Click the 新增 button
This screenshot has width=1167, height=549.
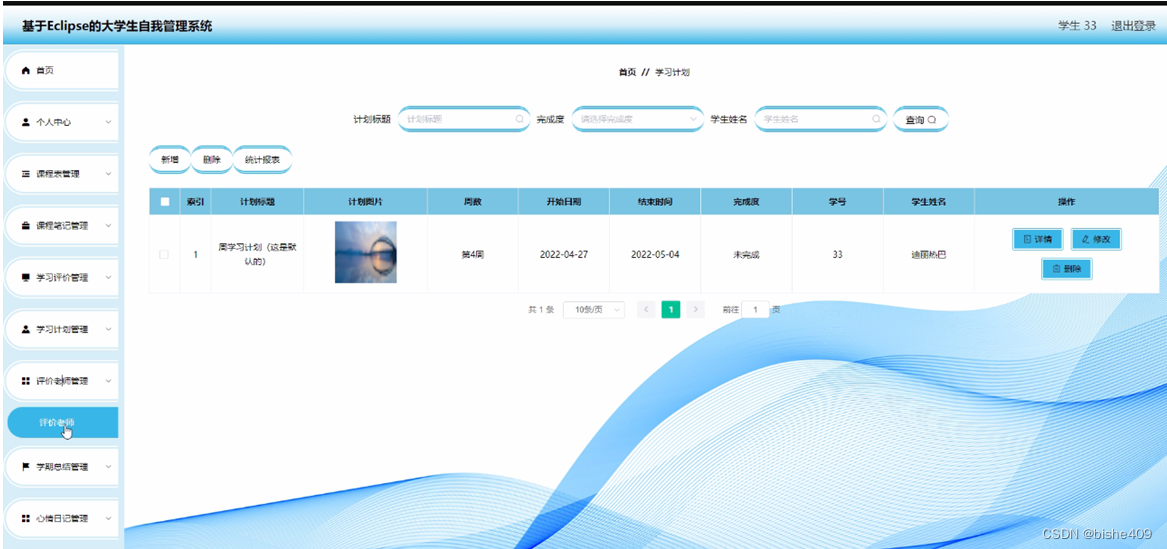[170, 159]
